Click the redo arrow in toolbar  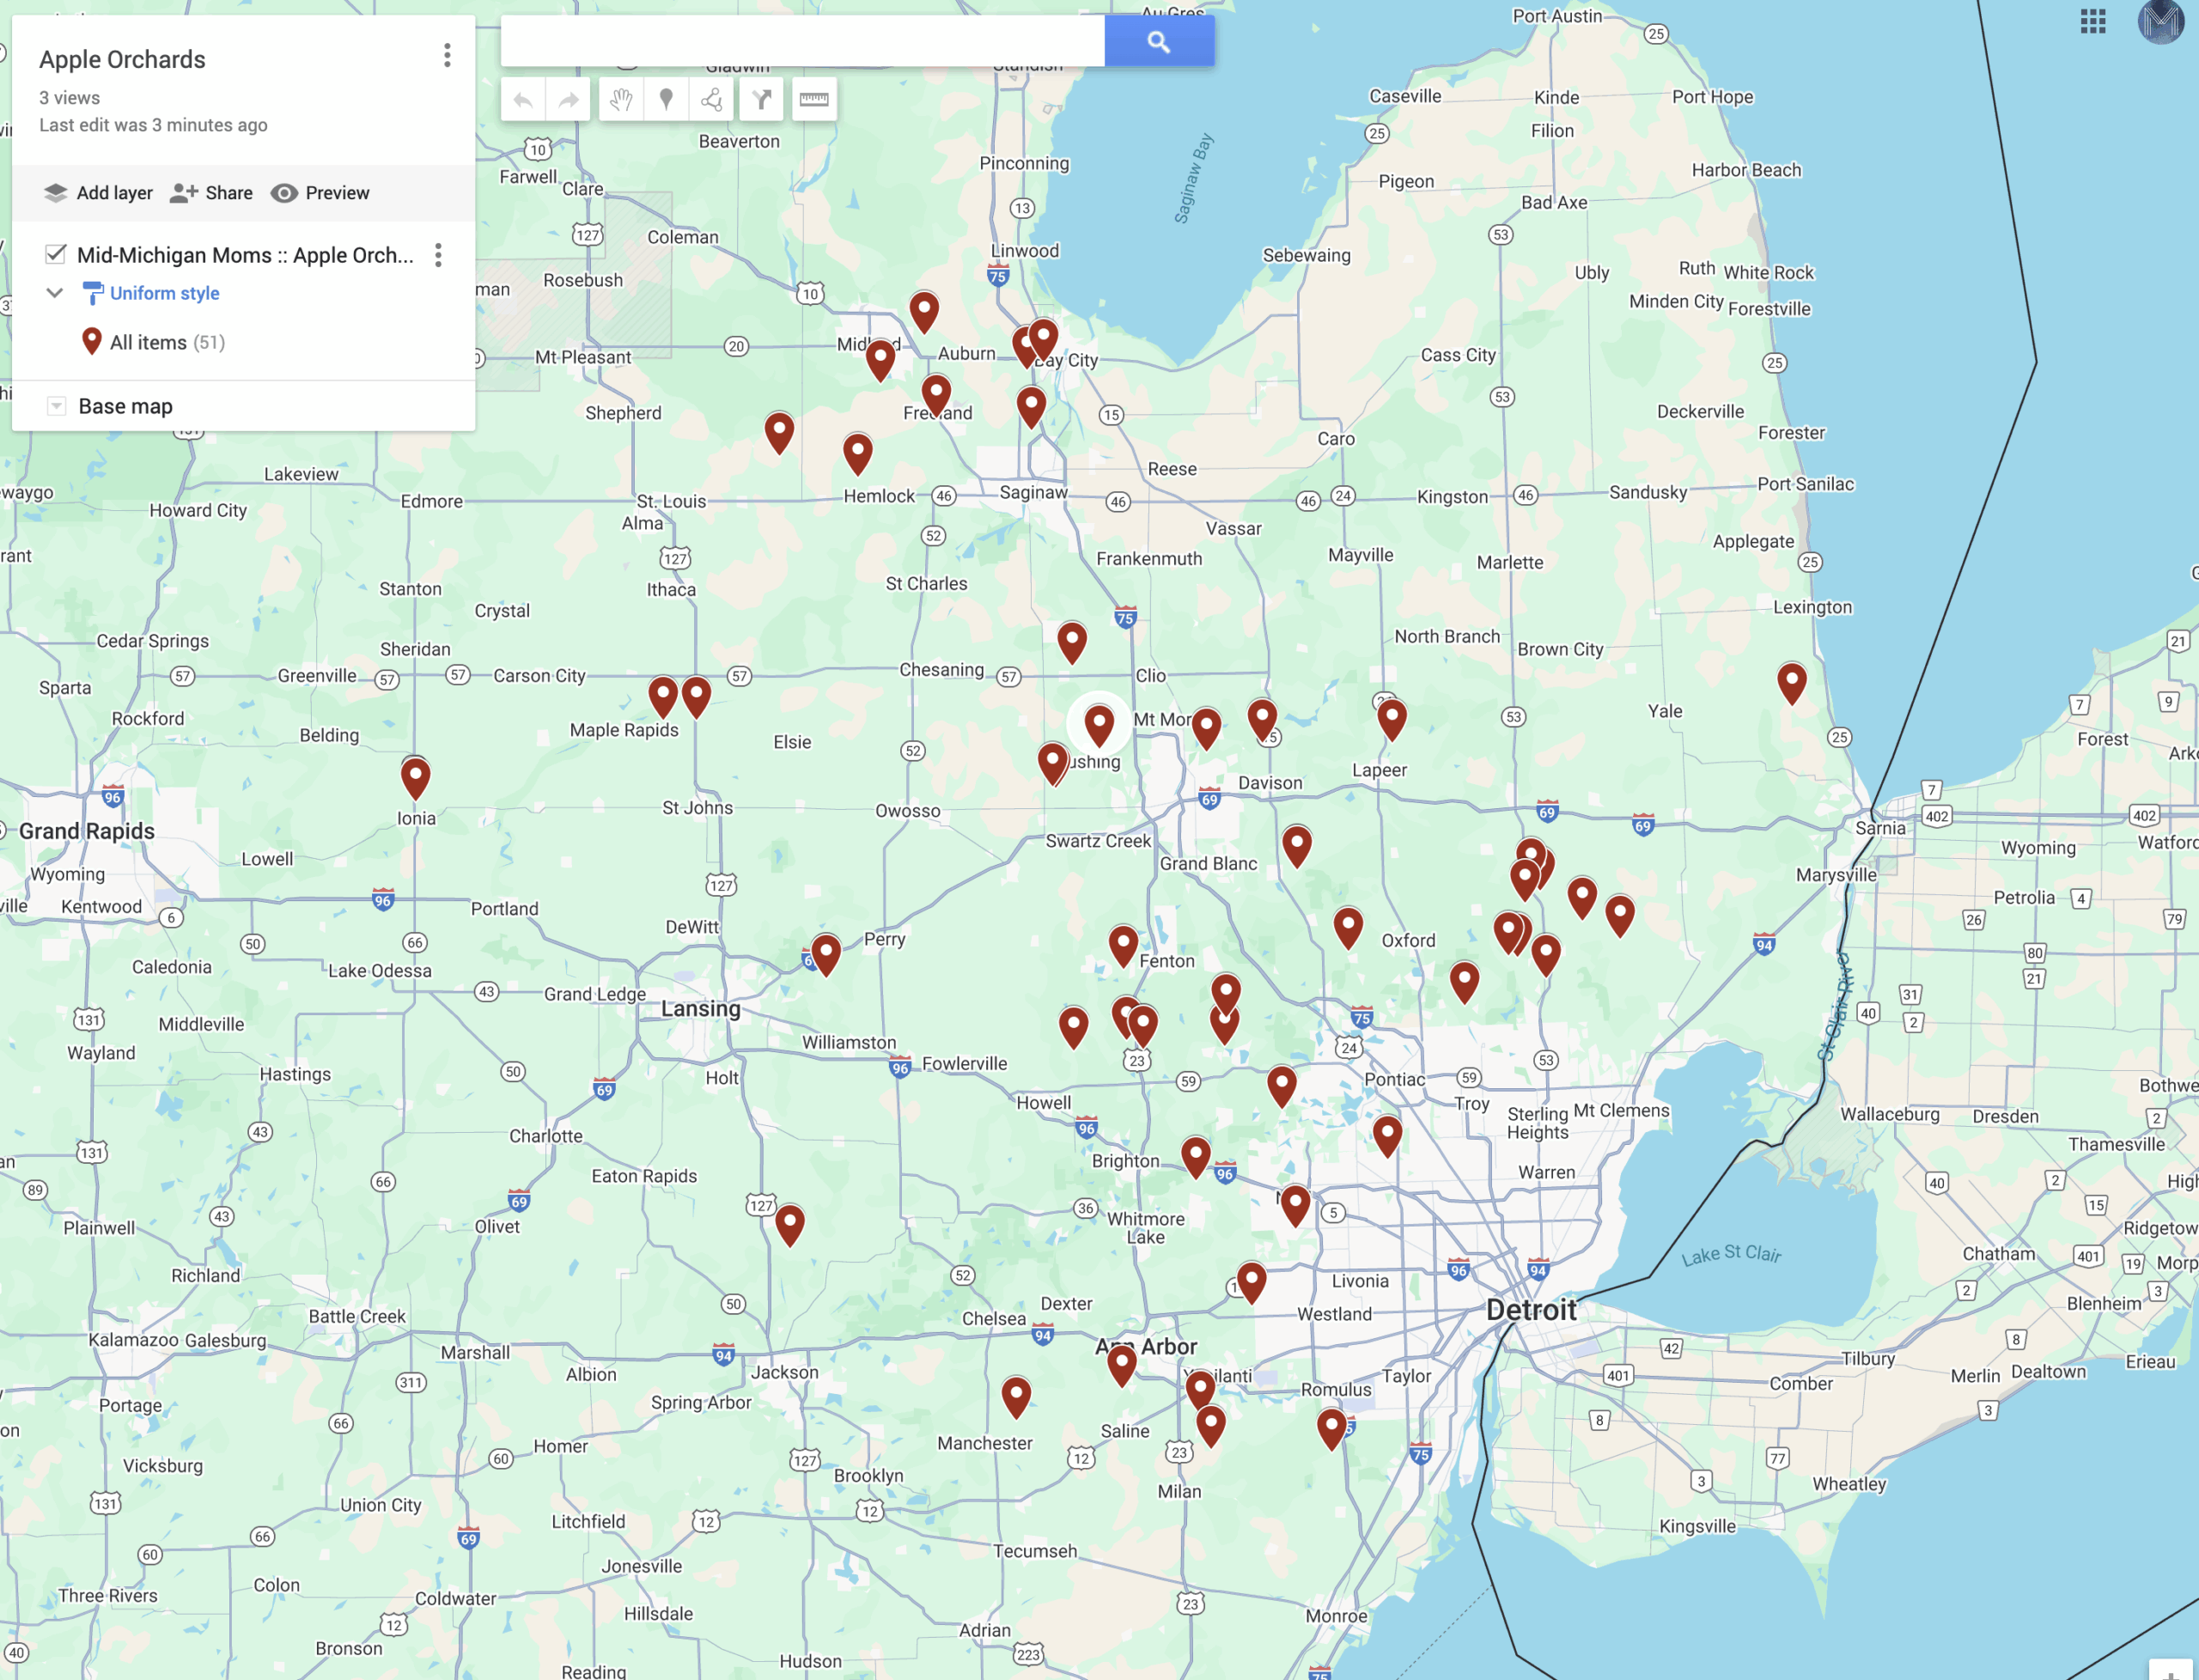568,100
